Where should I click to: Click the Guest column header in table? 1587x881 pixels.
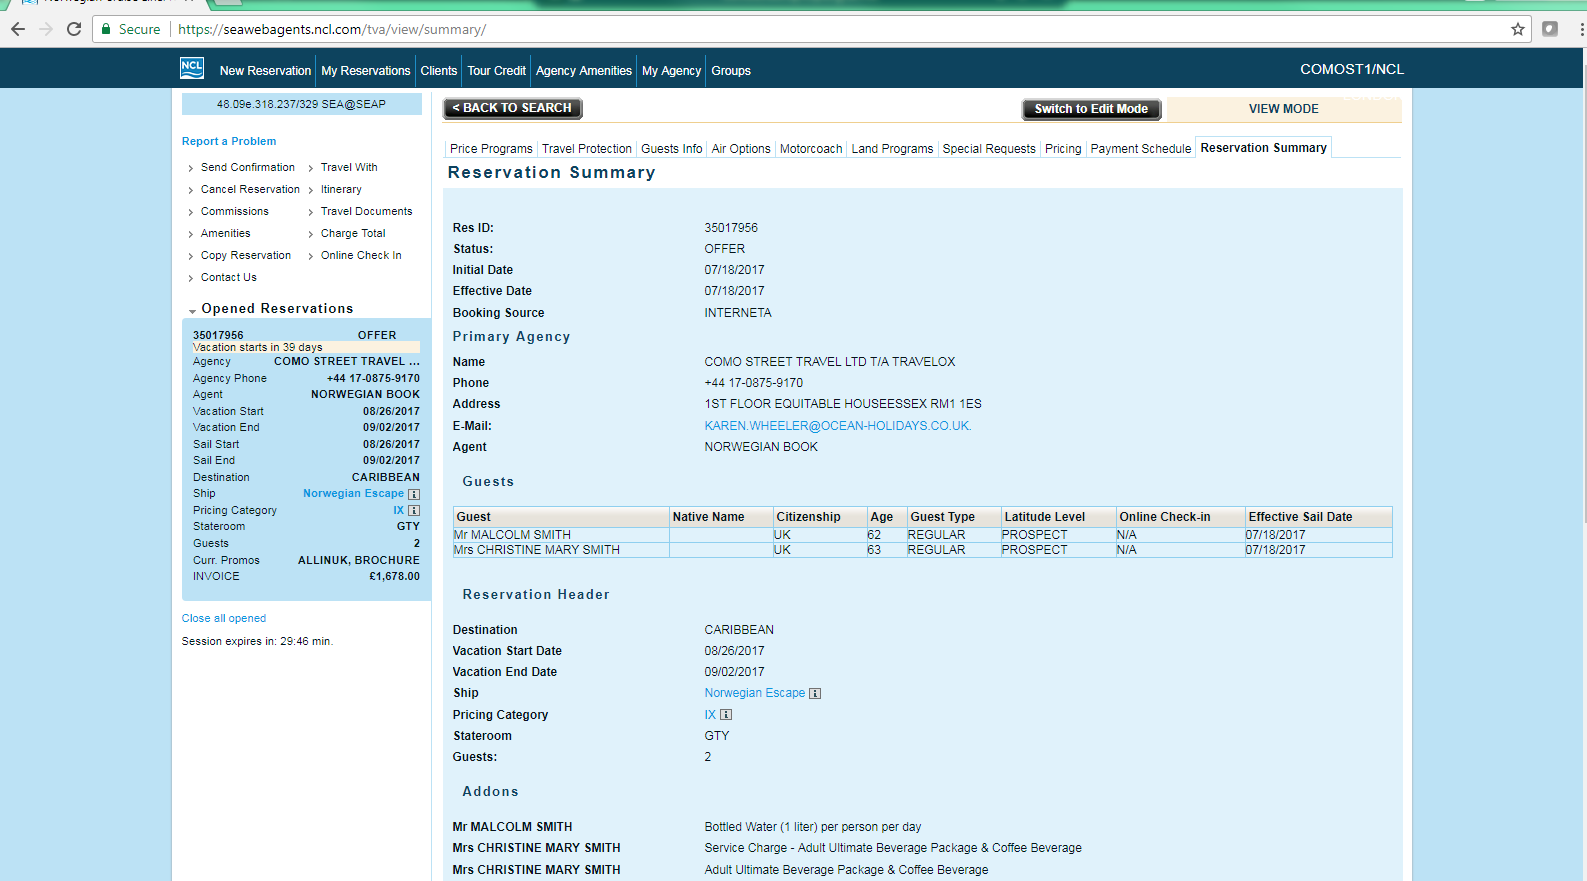[x=561, y=517]
